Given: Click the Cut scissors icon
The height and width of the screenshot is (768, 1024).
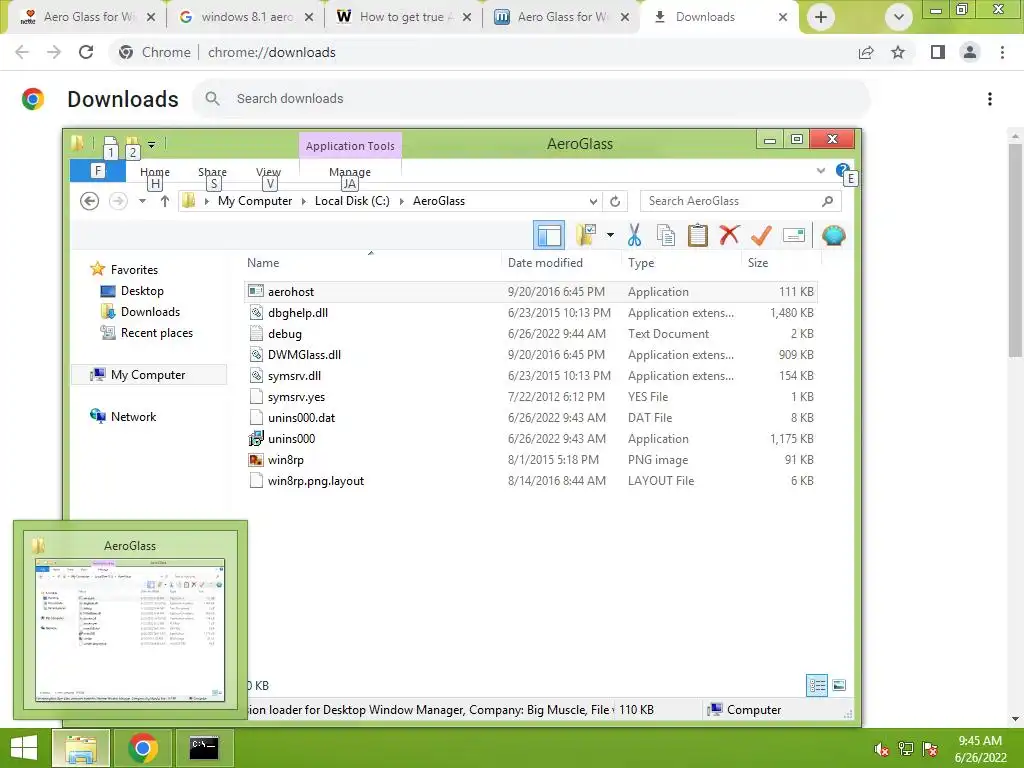Looking at the screenshot, I should tap(634, 235).
